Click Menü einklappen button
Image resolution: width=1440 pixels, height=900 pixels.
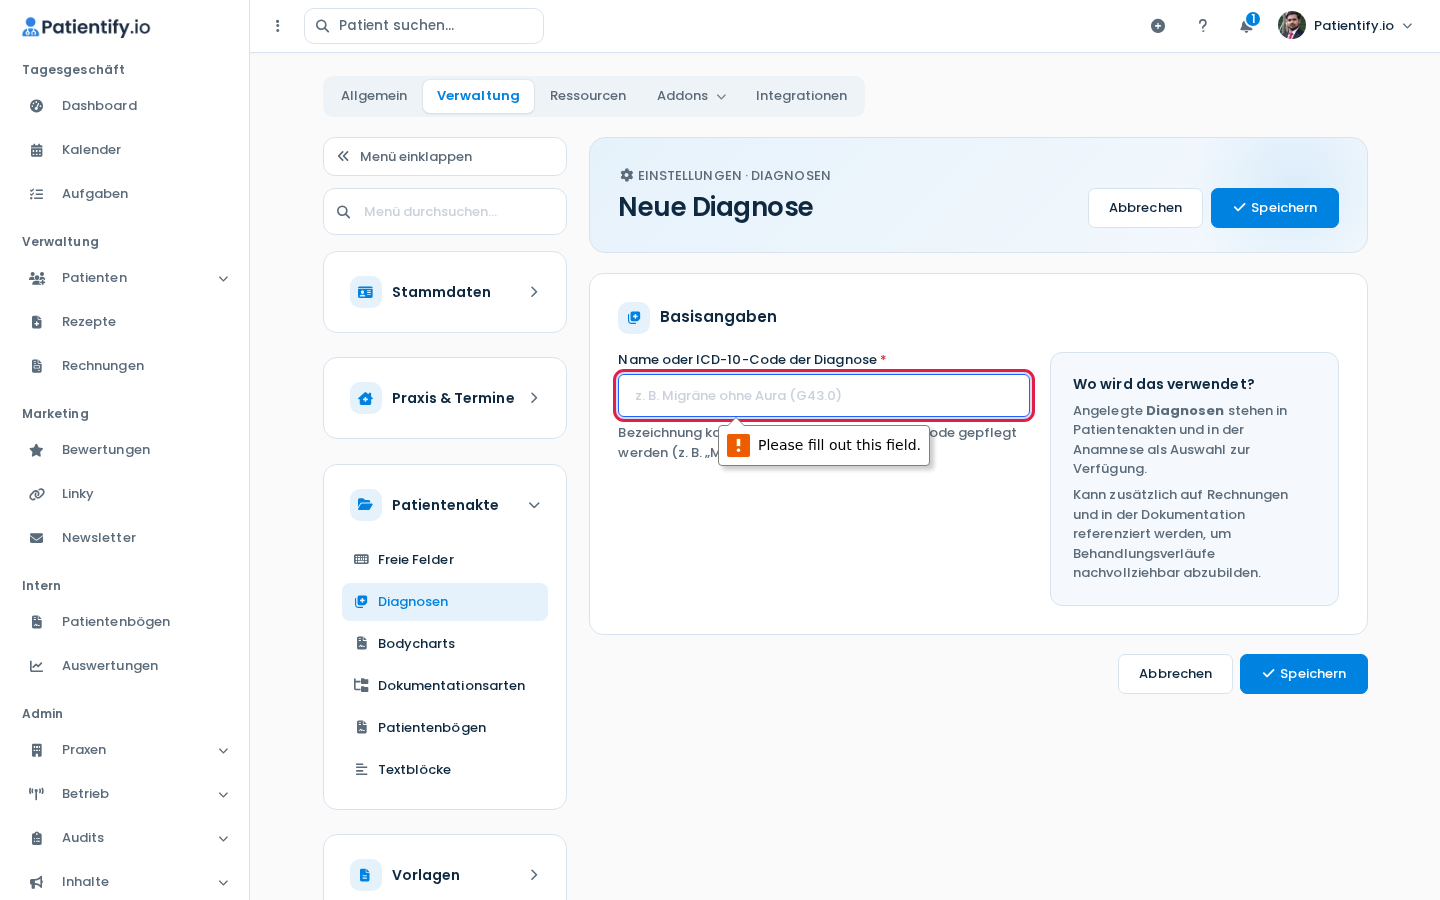tap(445, 157)
